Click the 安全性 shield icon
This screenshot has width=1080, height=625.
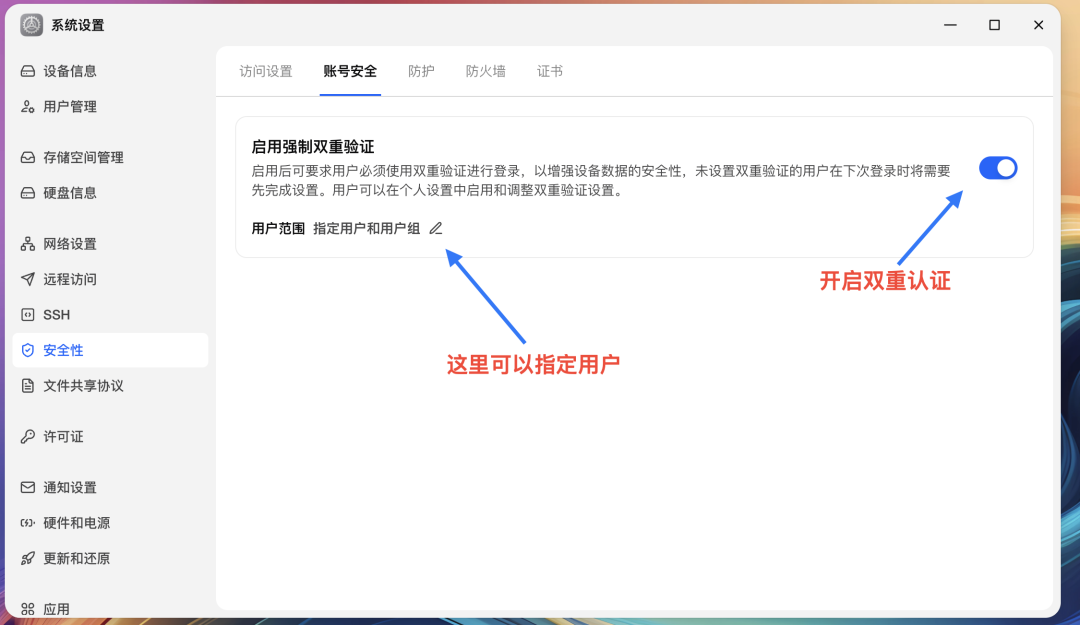tap(28, 350)
